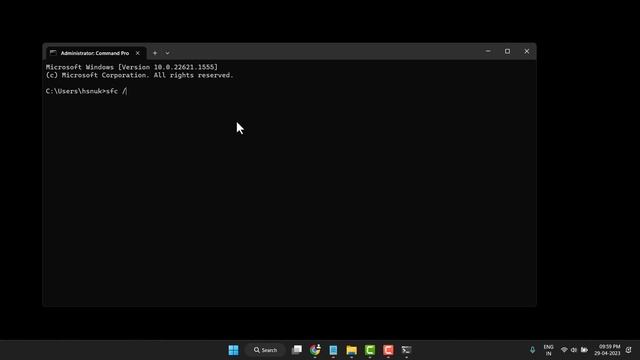Open the clock showing 29-04-2023
Image resolution: width=640 pixels, height=360 pixels.
tap(607, 350)
